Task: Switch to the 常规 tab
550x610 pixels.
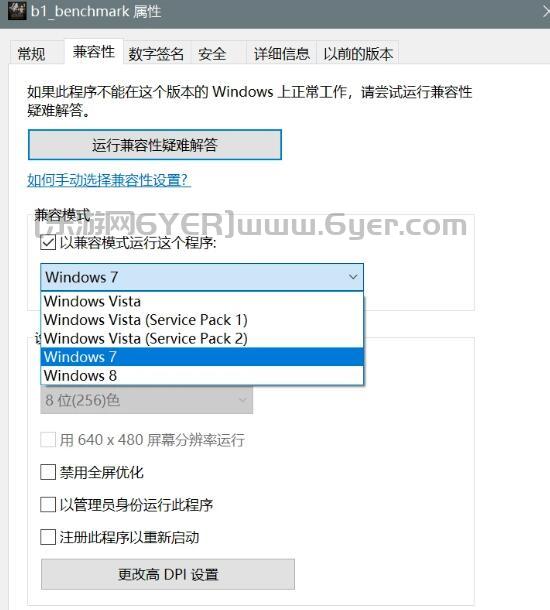Action: tap(31, 53)
